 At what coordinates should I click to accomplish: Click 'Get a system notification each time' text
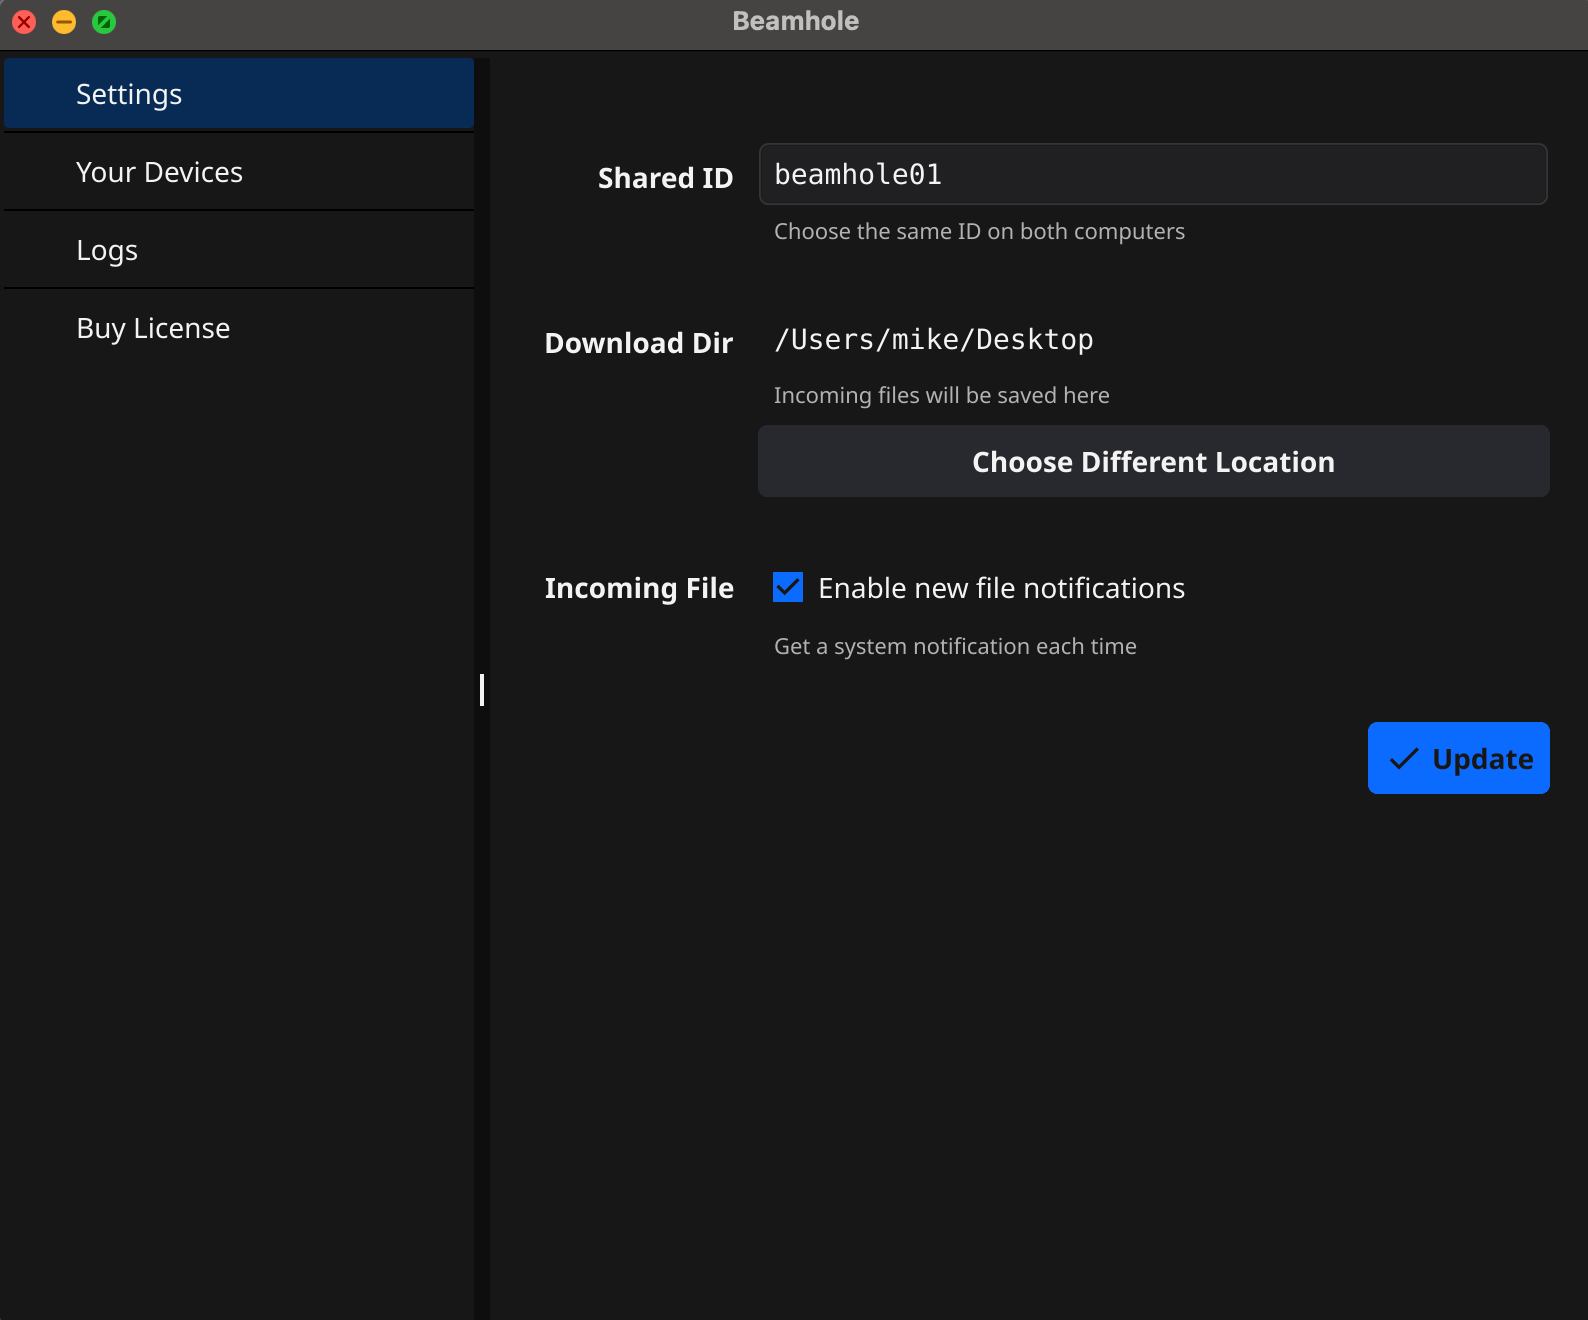(x=955, y=646)
